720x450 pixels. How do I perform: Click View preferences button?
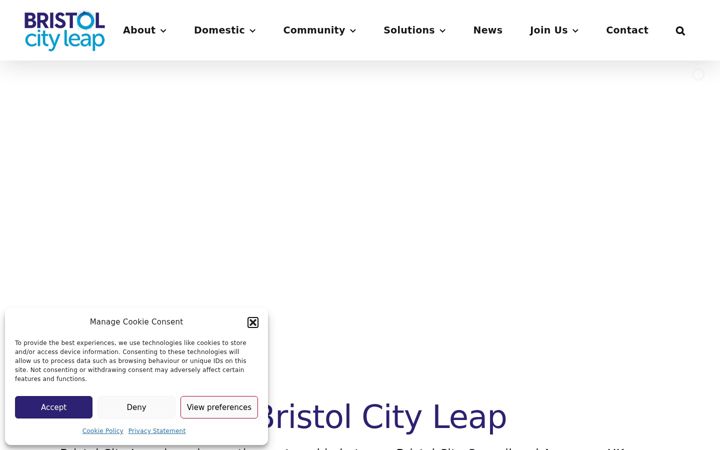(x=219, y=407)
